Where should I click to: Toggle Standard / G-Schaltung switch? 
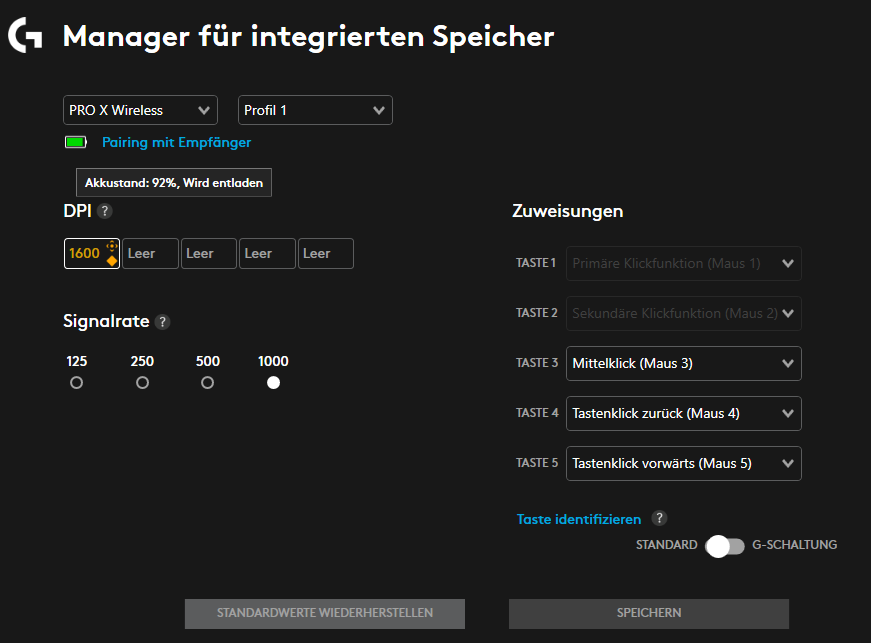tap(725, 546)
